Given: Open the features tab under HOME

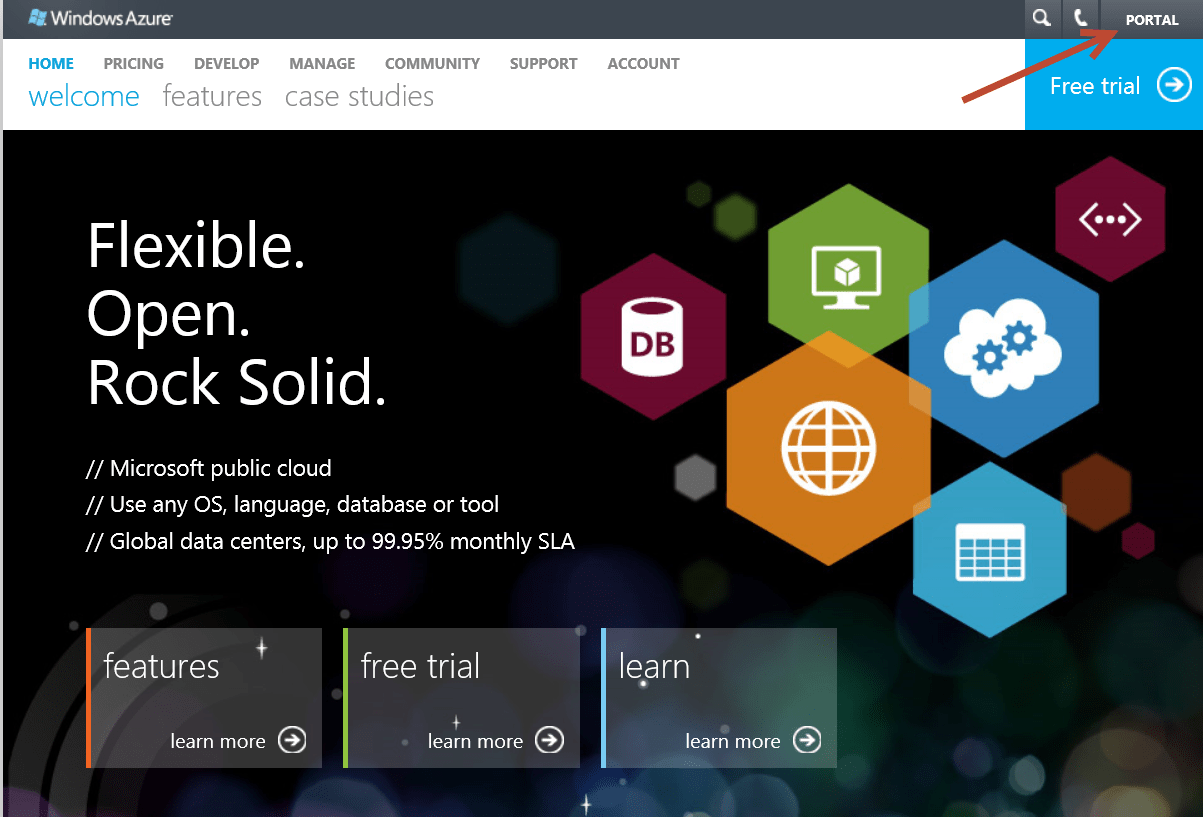Looking at the screenshot, I should click(x=212, y=96).
